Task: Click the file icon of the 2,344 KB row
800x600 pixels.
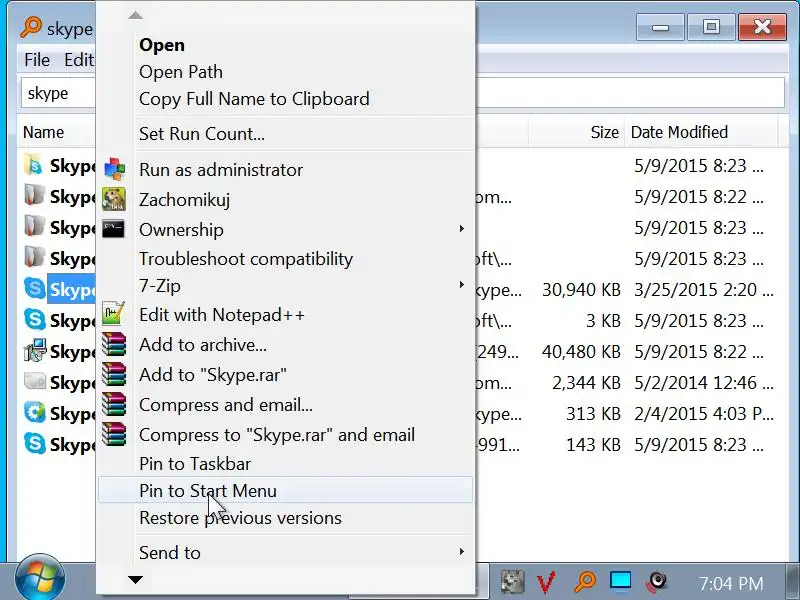Action: 35,381
